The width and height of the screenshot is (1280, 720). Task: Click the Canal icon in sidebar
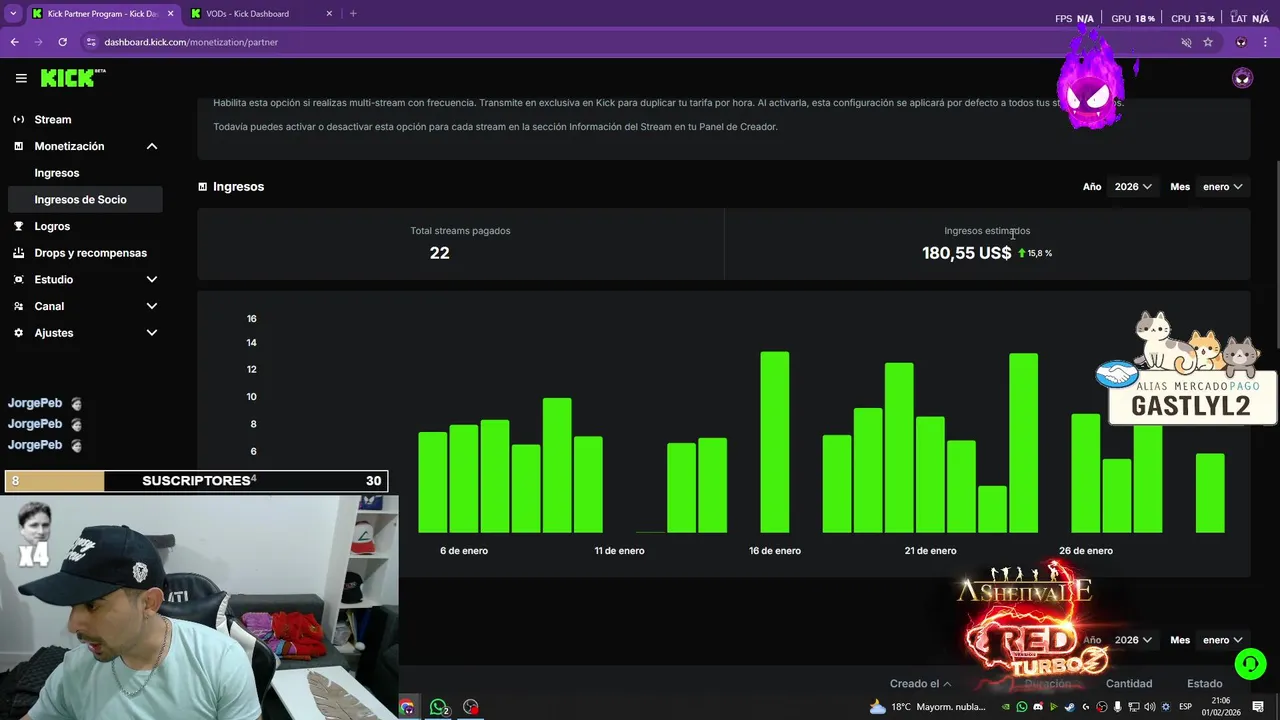[x=18, y=306]
